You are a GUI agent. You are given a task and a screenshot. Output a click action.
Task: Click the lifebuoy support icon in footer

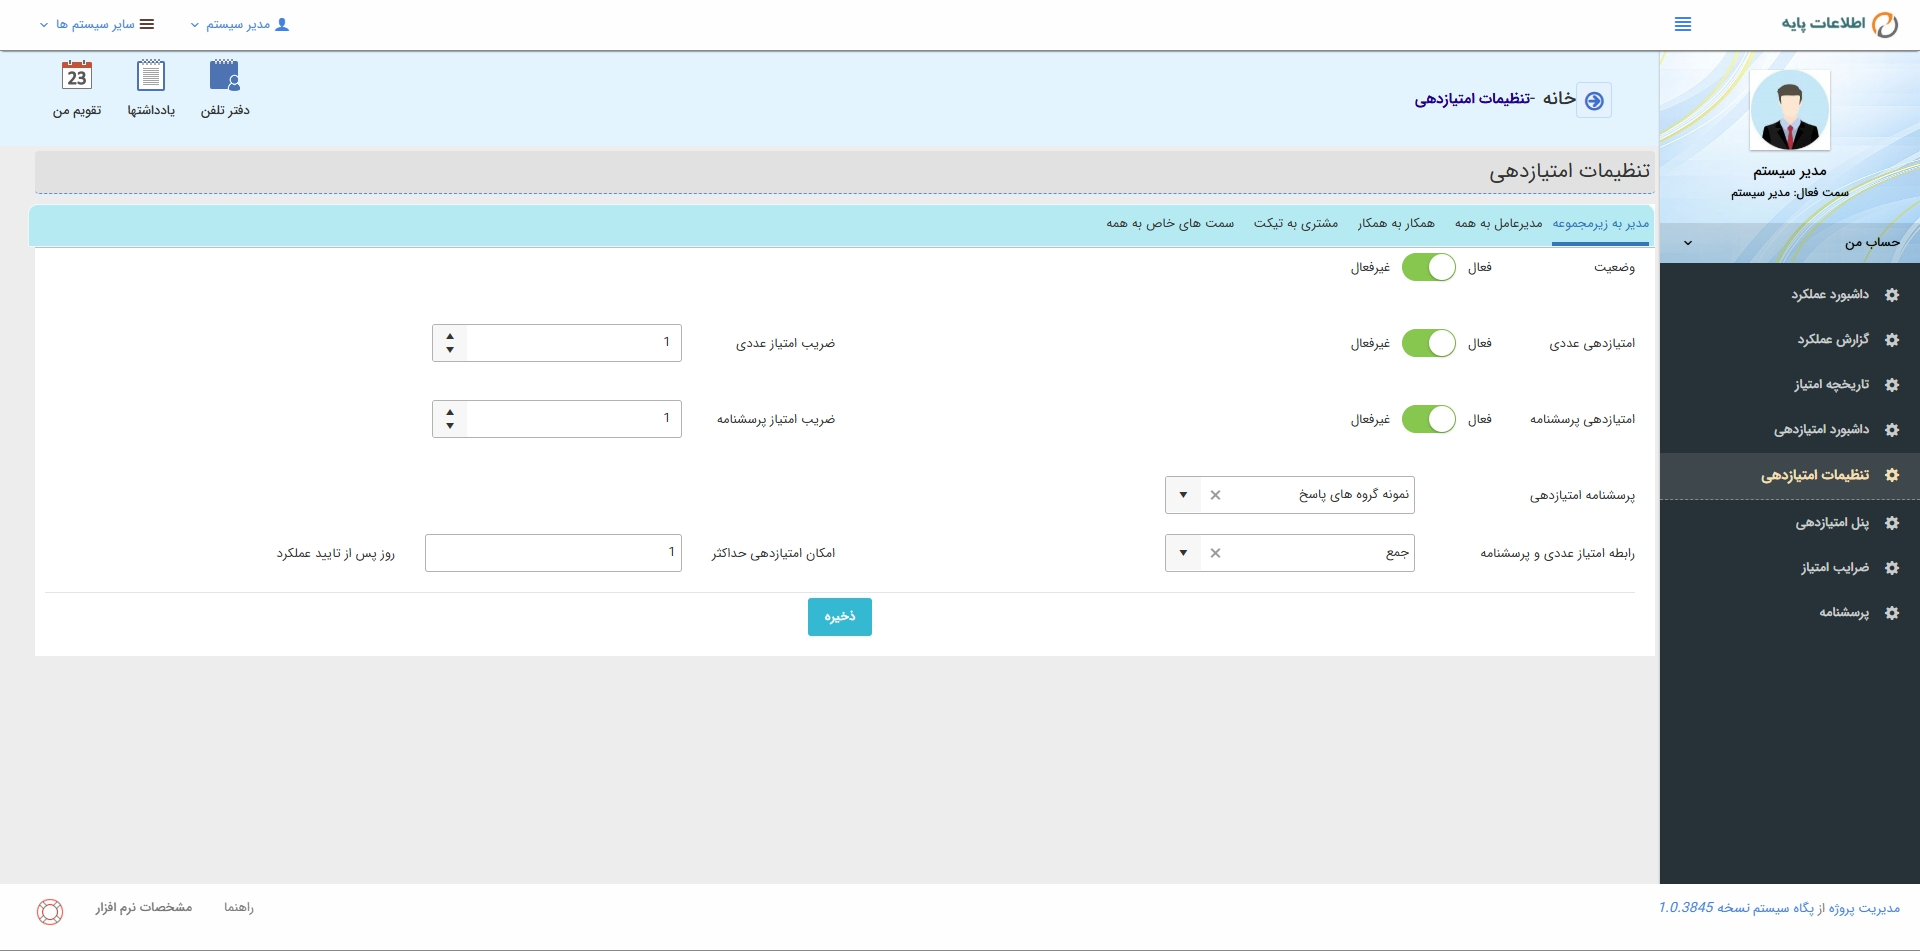[x=50, y=911]
